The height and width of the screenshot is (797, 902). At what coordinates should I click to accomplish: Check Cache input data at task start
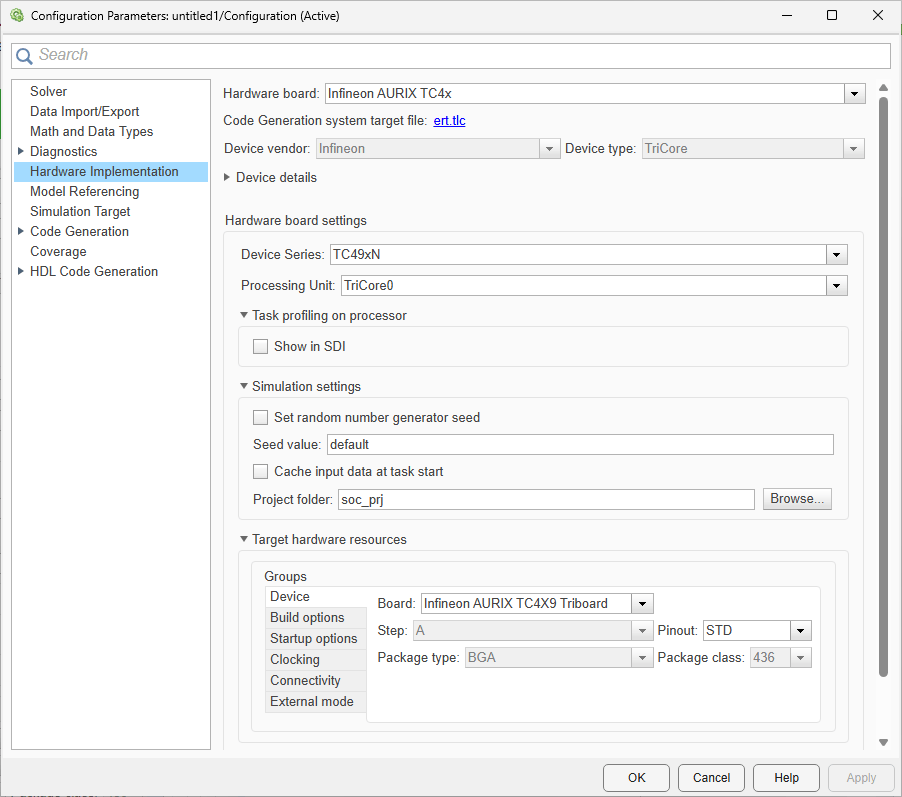click(261, 472)
